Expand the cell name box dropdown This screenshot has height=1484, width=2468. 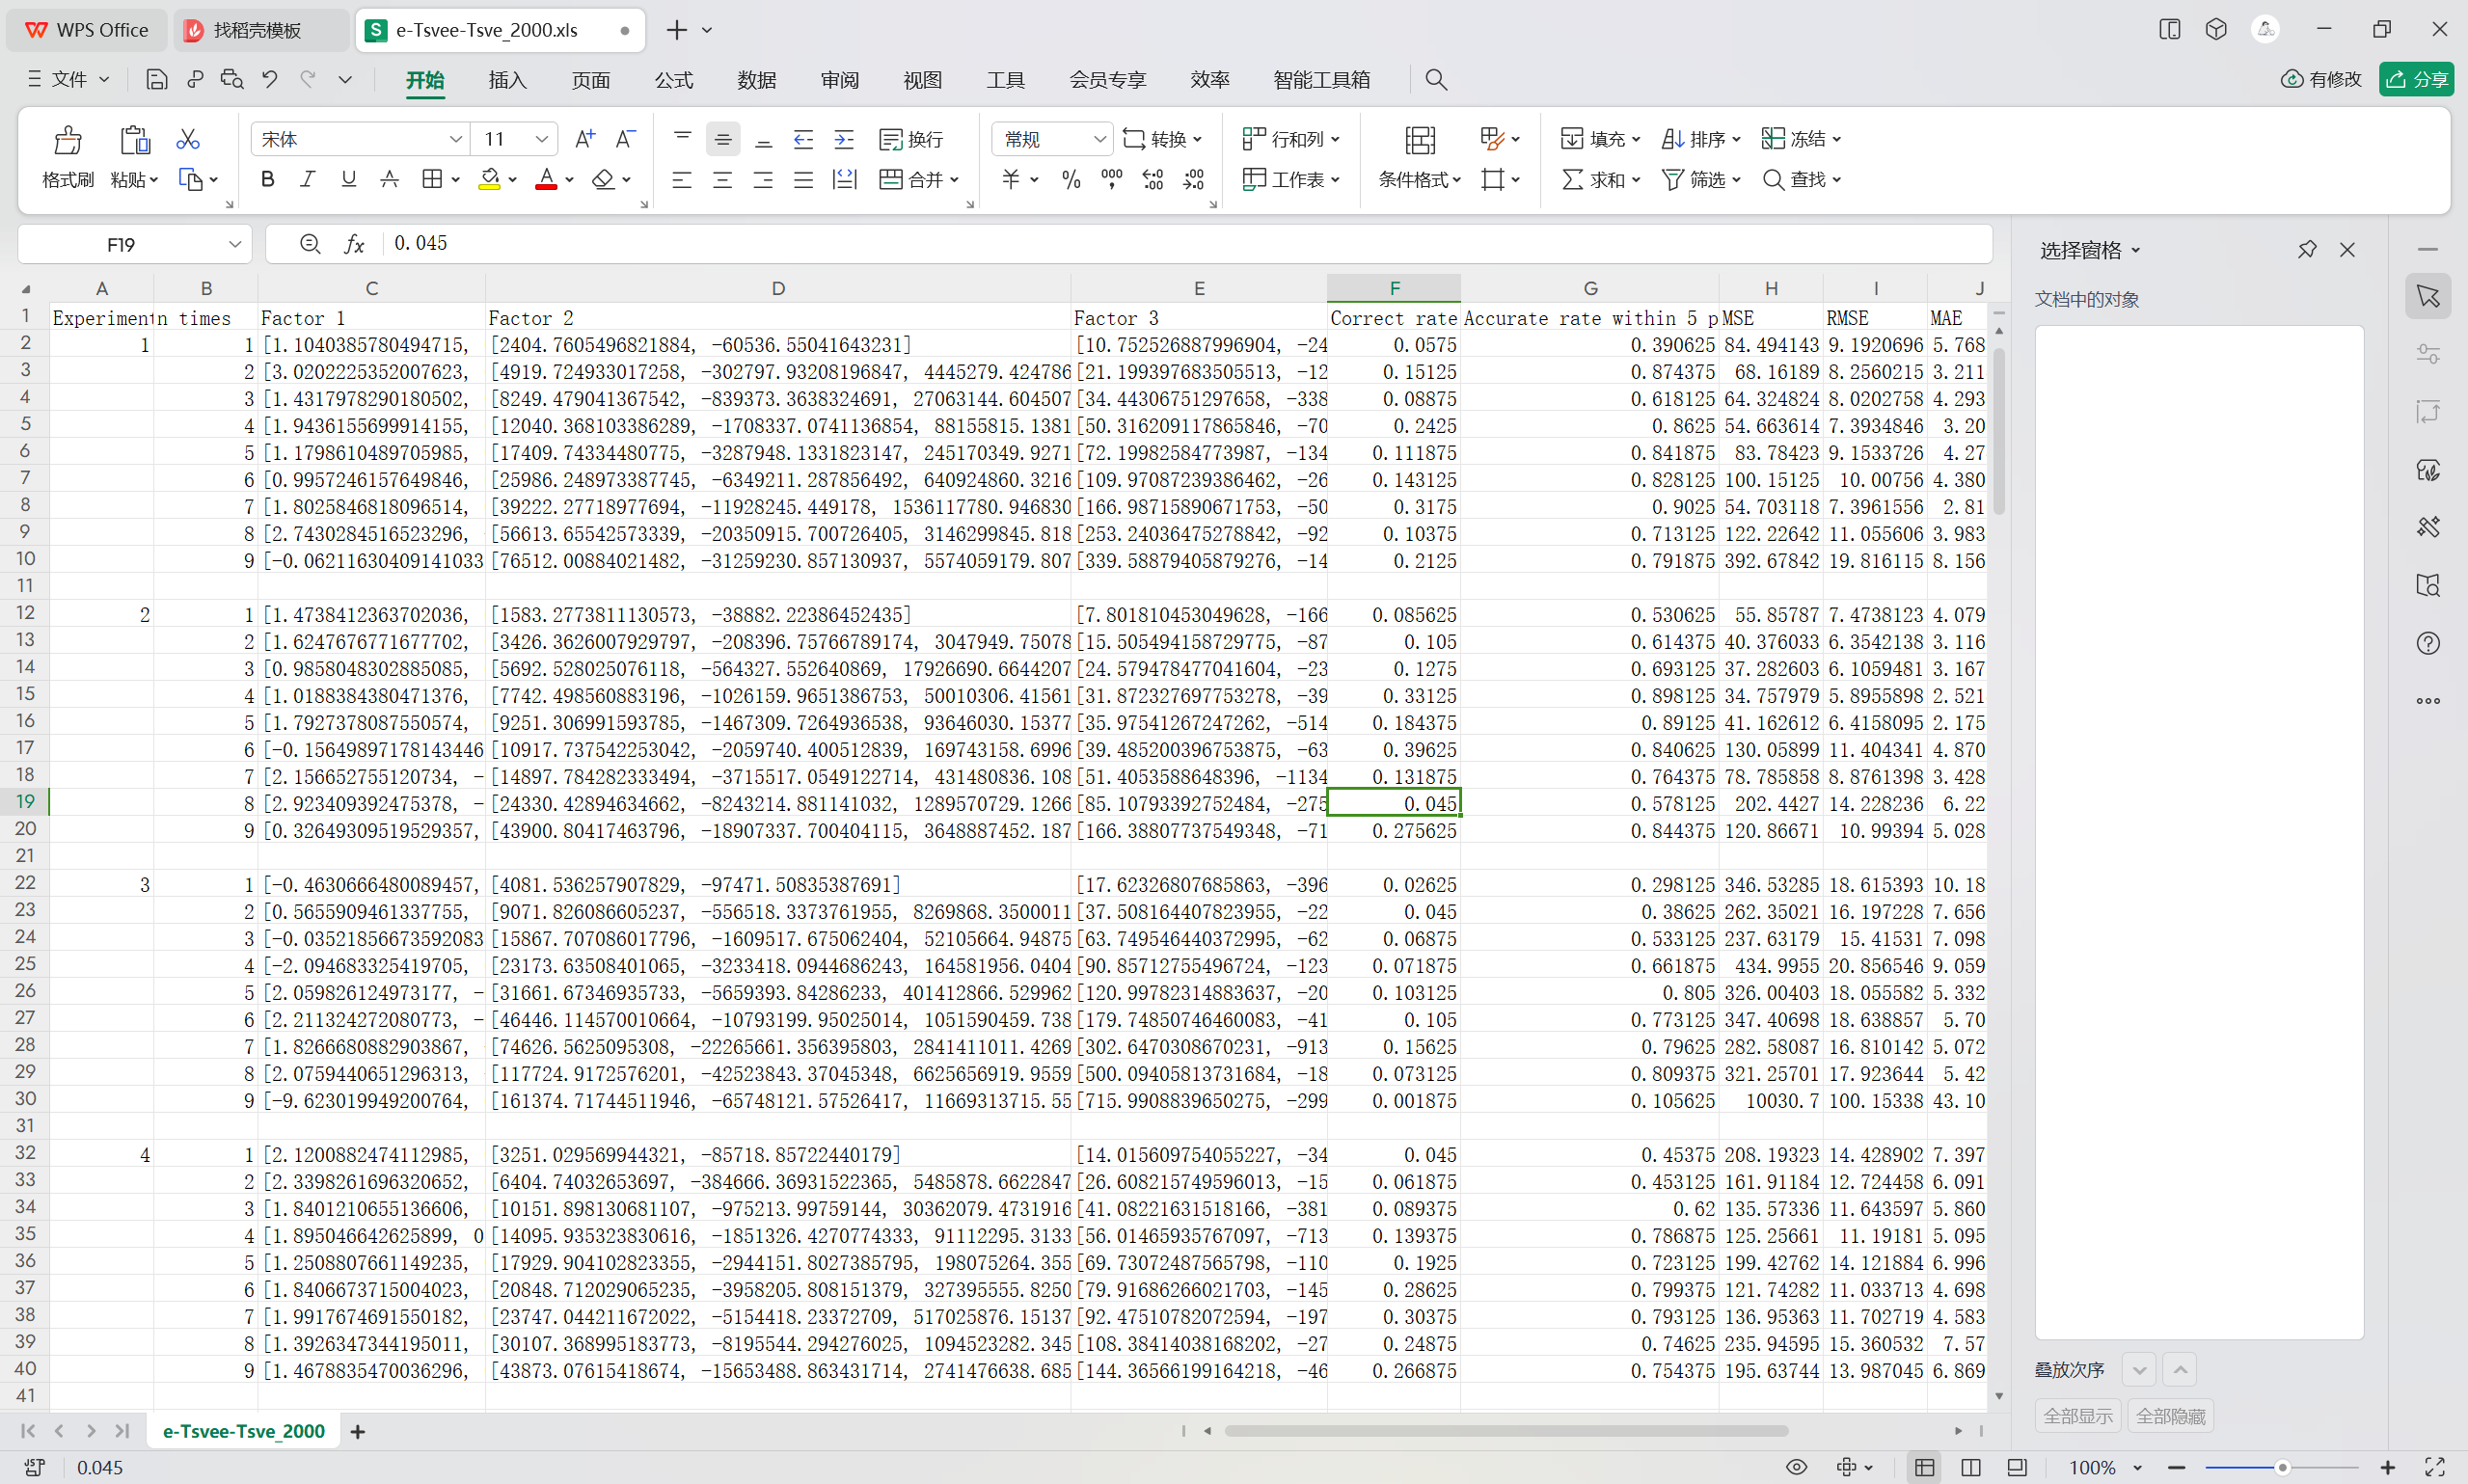[x=234, y=244]
